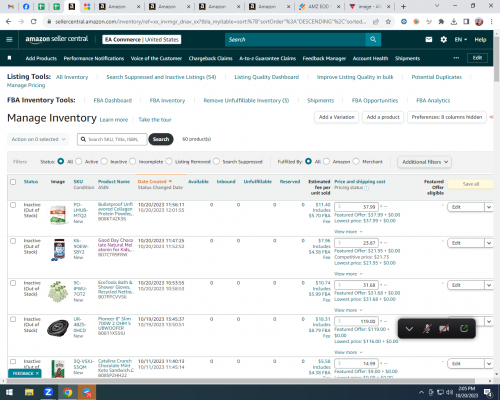Tick checkbox for Pioneer Subwoofer row

click(x=13, y=319)
